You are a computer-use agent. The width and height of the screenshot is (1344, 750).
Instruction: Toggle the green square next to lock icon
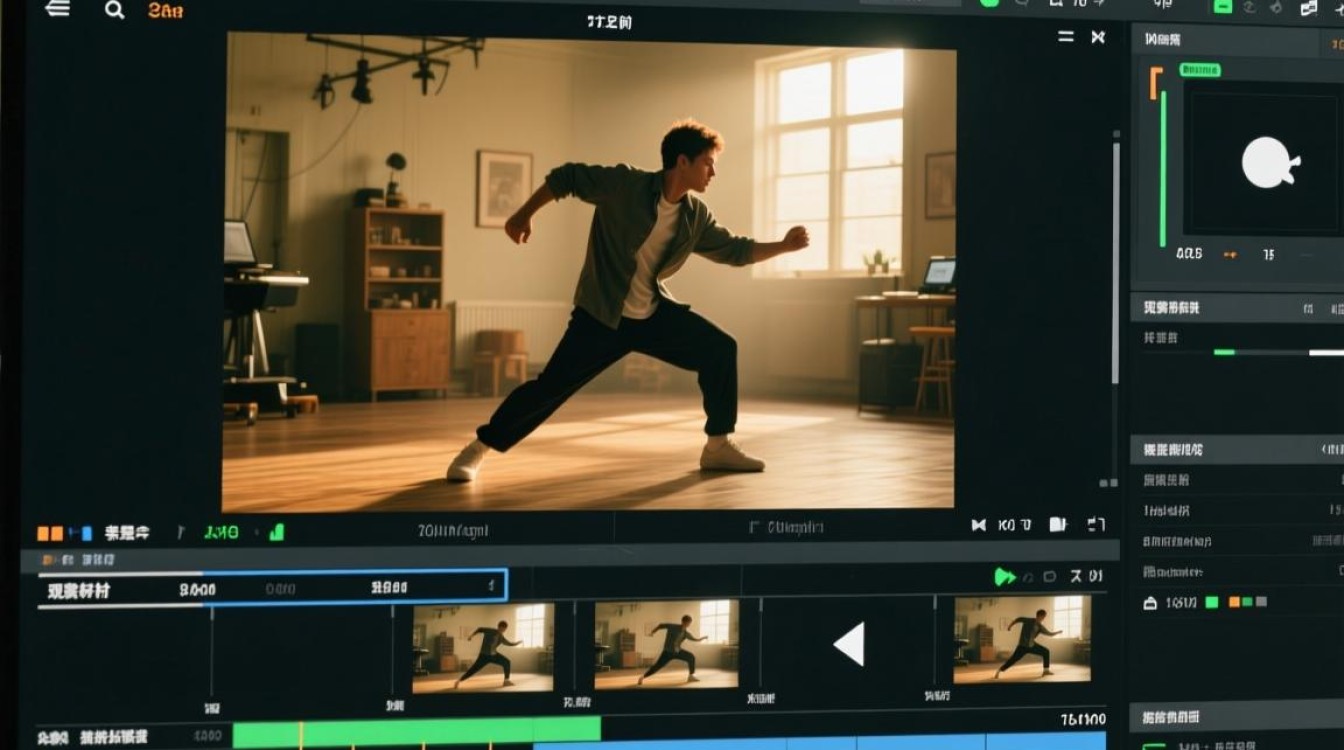[1212, 602]
